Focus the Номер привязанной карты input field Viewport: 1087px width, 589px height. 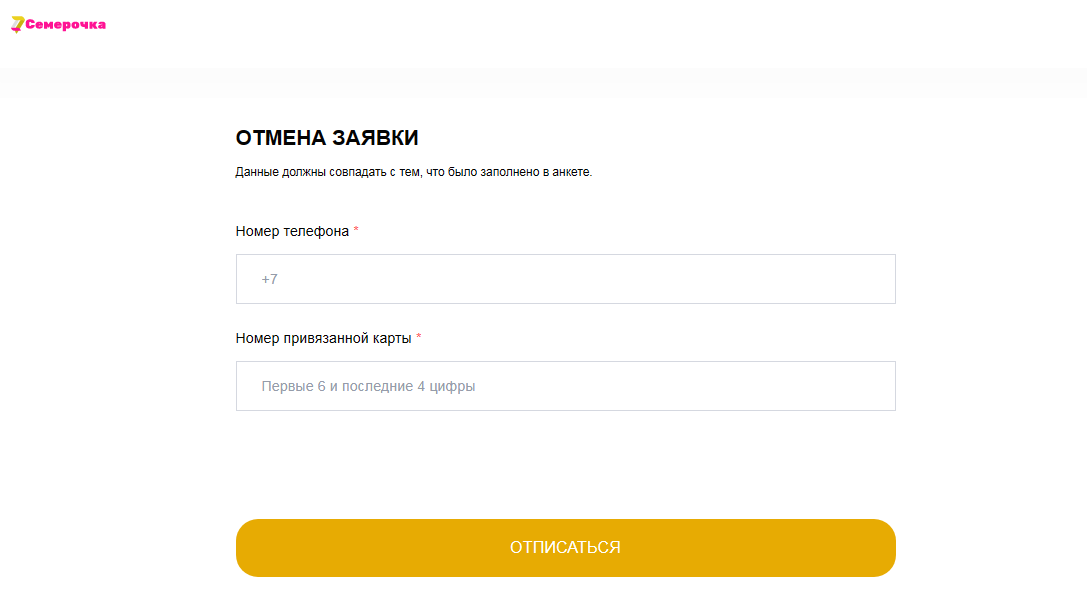click(566, 386)
